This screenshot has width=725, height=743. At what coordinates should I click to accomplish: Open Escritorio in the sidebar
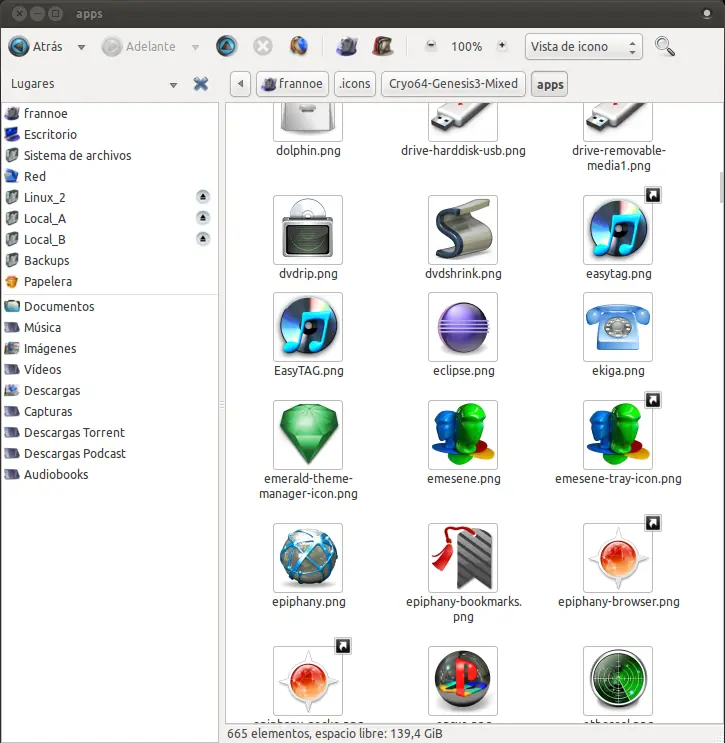tap(110, 135)
